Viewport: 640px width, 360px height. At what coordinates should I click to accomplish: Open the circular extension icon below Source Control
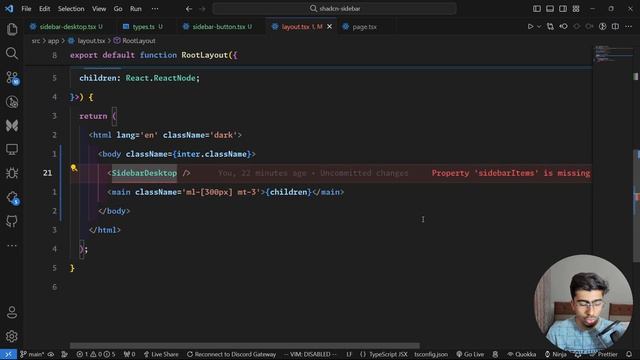pyautogui.click(x=12, y=102)
